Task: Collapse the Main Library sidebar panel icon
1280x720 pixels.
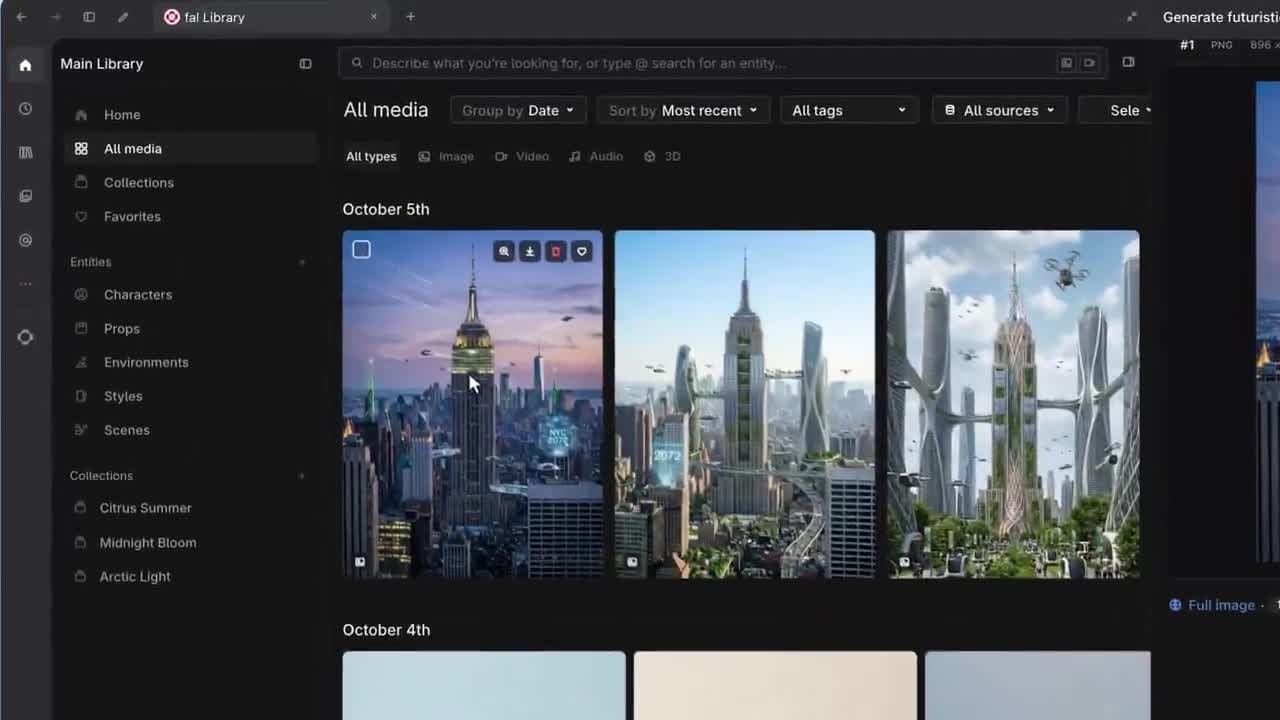Action: click(305, 64)
